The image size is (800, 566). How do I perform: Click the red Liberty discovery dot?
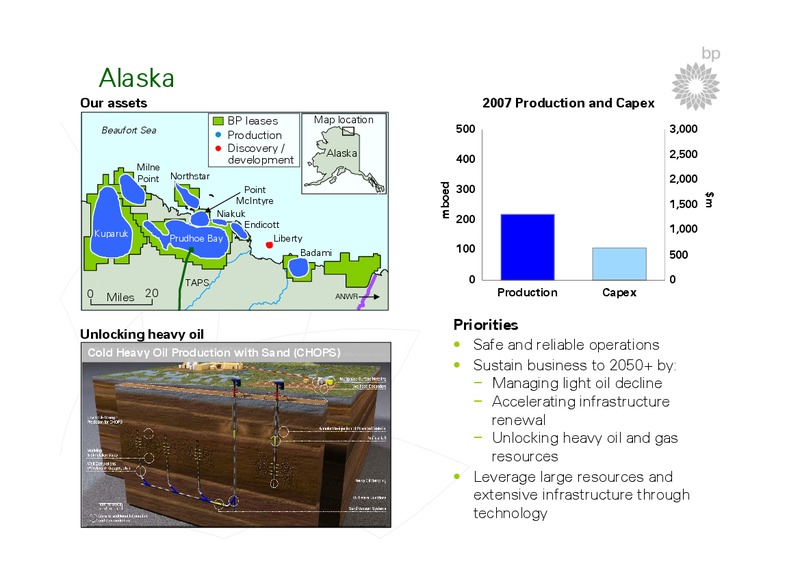tap(269, 245)
